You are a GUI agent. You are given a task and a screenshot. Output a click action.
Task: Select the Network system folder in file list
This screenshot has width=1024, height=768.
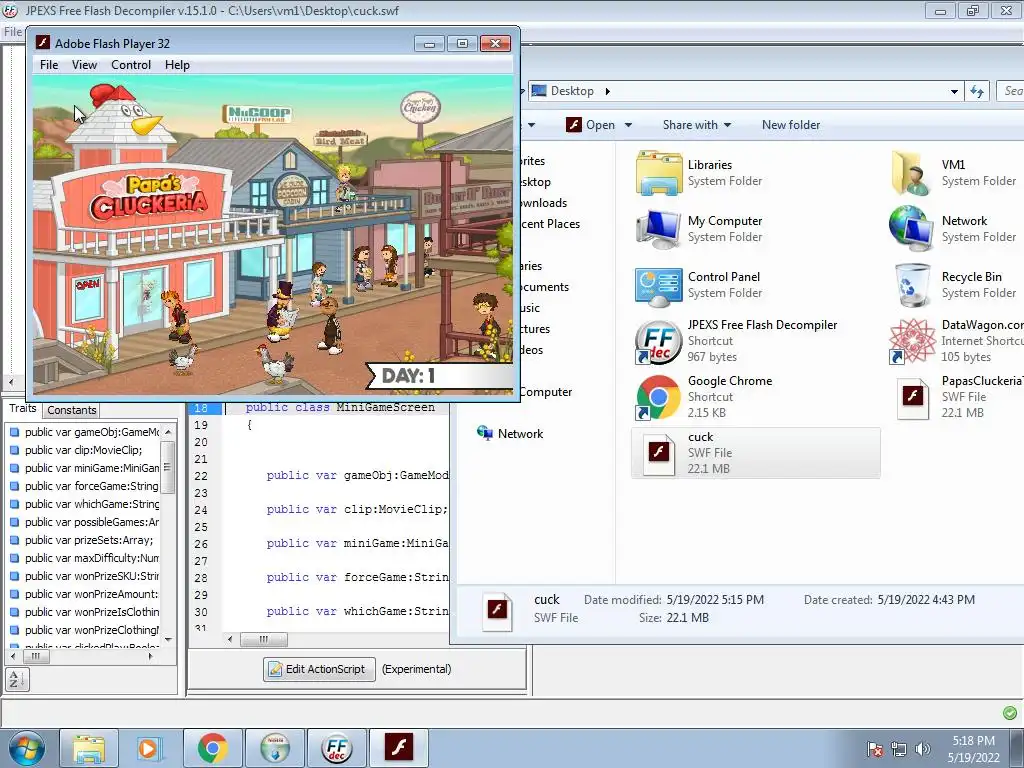point(955,229)
